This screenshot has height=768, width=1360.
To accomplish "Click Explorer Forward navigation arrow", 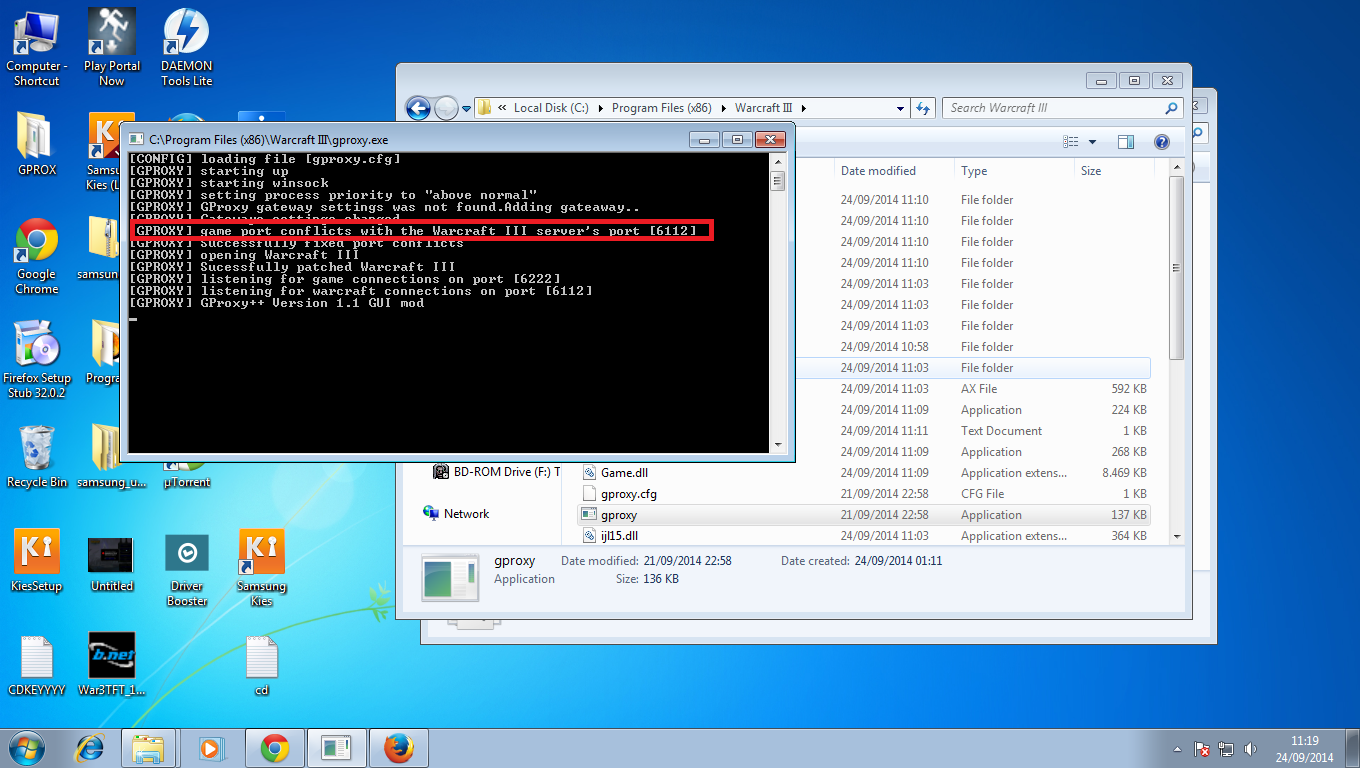I will point(446,108).
